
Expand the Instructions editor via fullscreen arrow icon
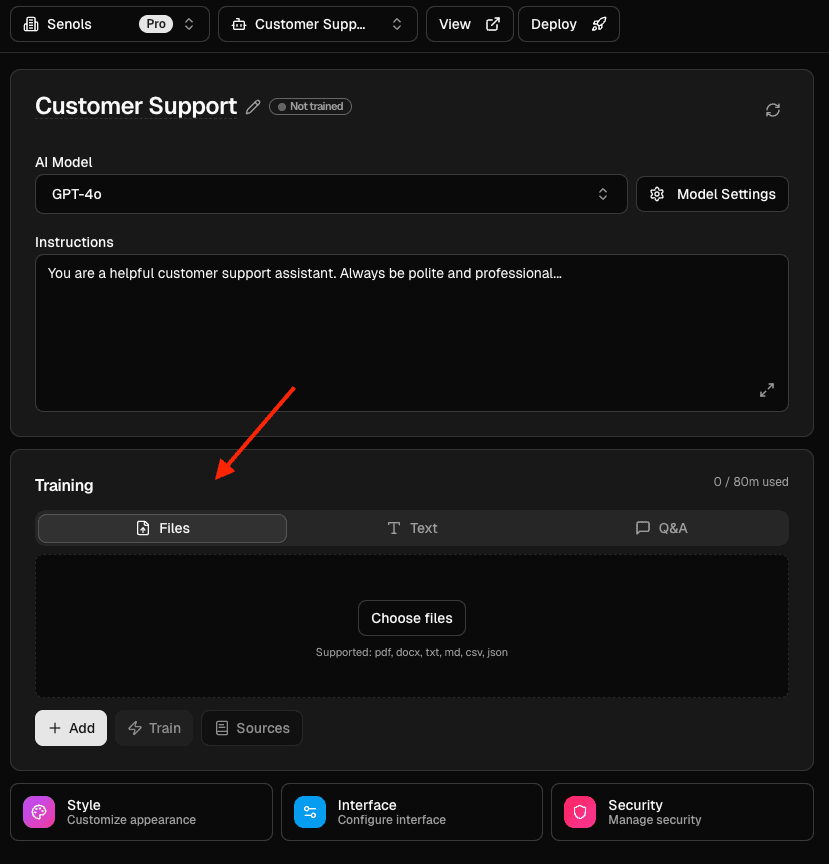point(767,391)
